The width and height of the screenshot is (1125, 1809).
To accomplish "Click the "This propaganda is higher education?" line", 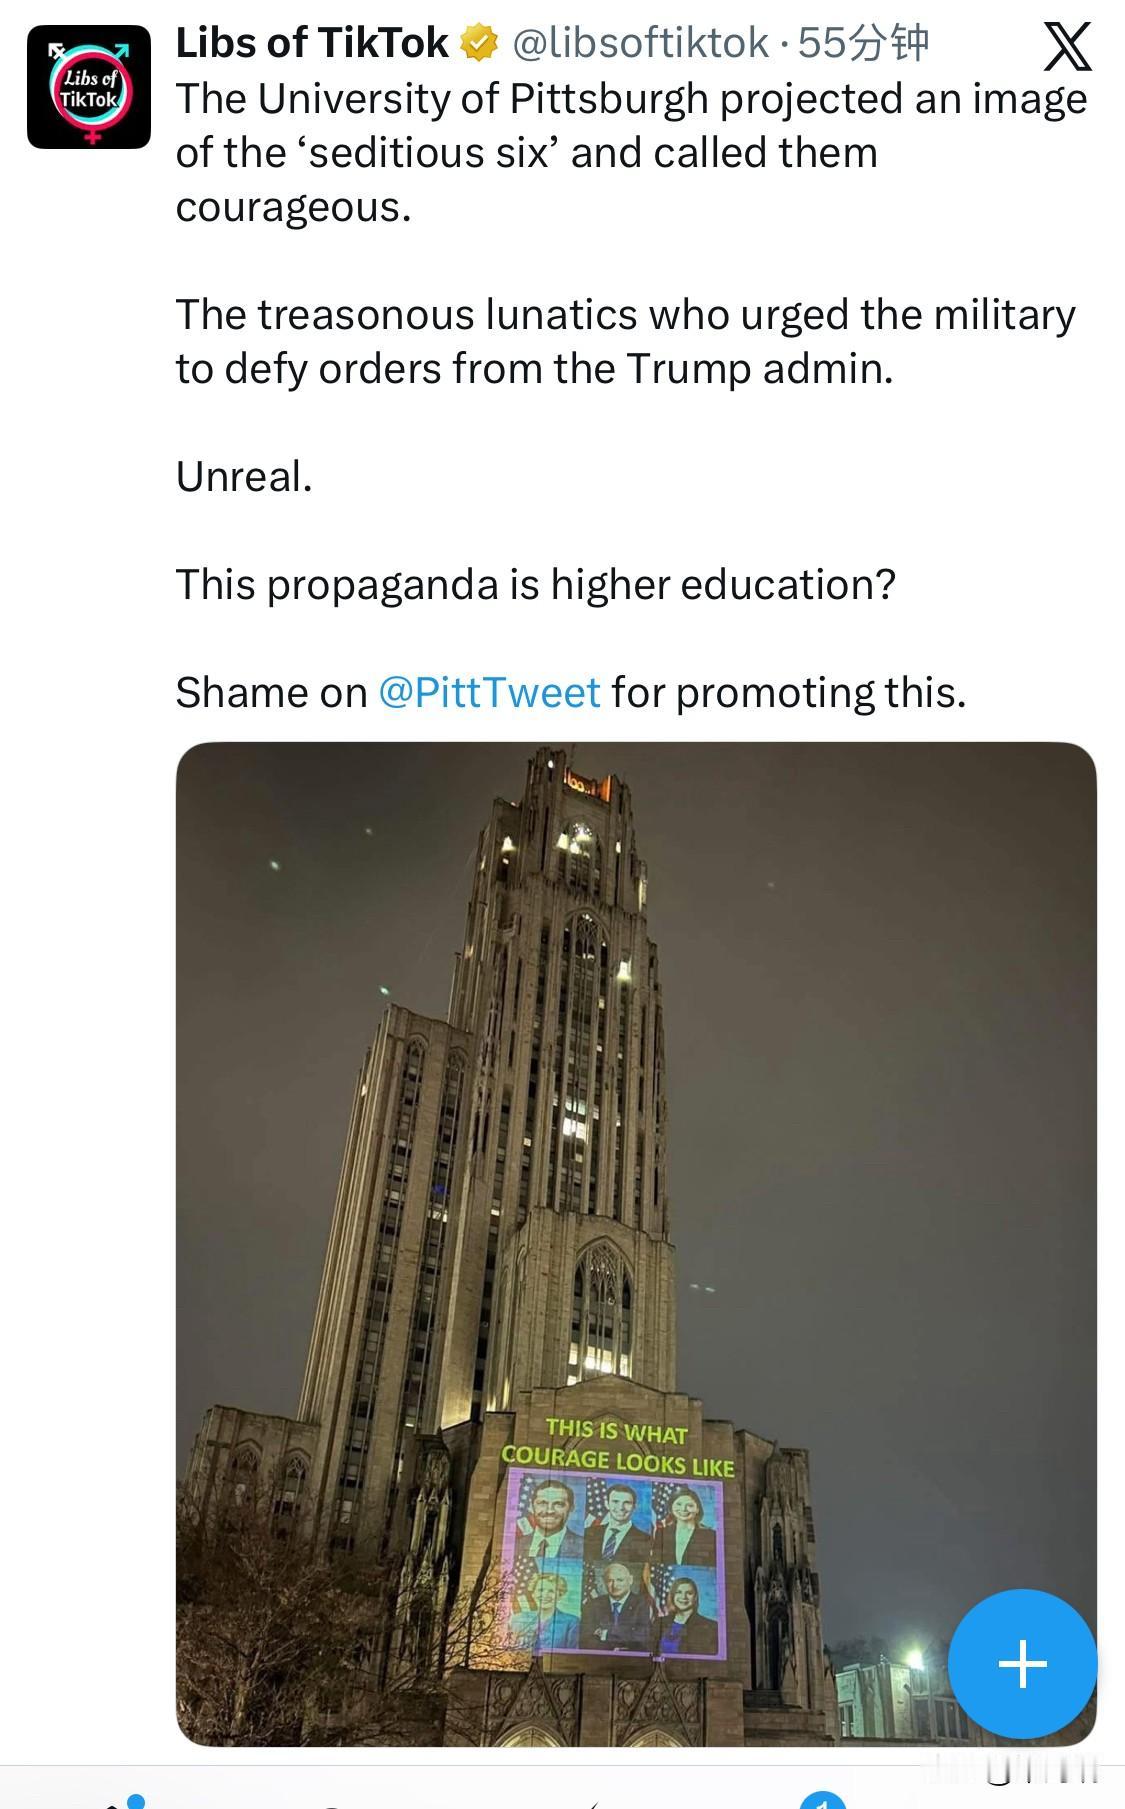I will coord(535,584).
